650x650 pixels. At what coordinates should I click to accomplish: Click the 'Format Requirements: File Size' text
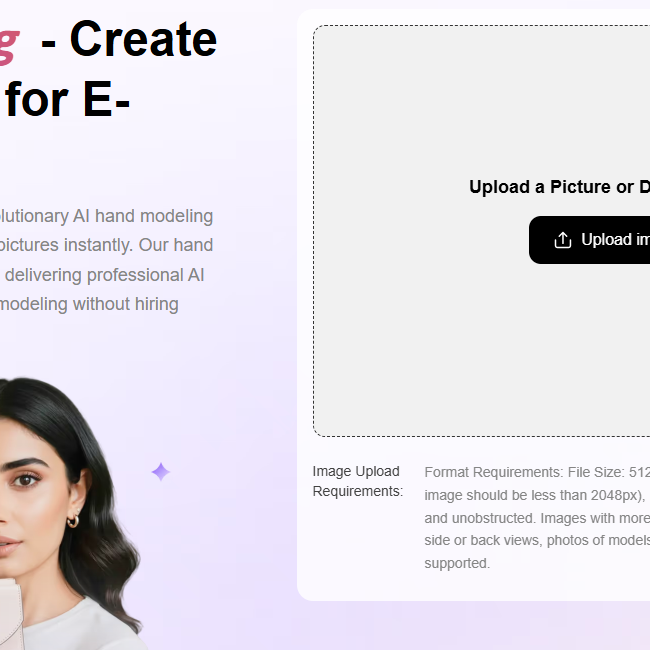click(524, 472)
